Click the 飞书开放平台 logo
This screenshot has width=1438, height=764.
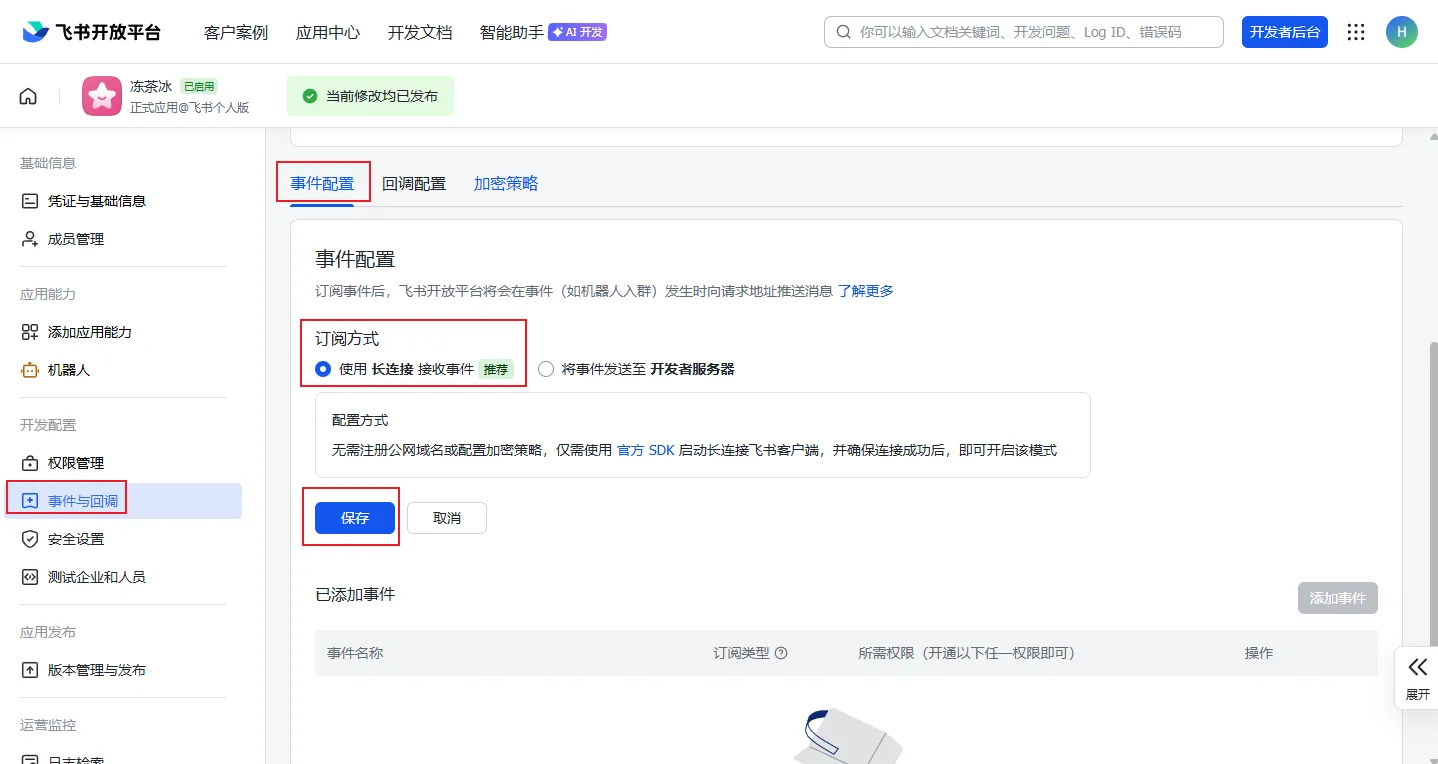click(91, 32)
